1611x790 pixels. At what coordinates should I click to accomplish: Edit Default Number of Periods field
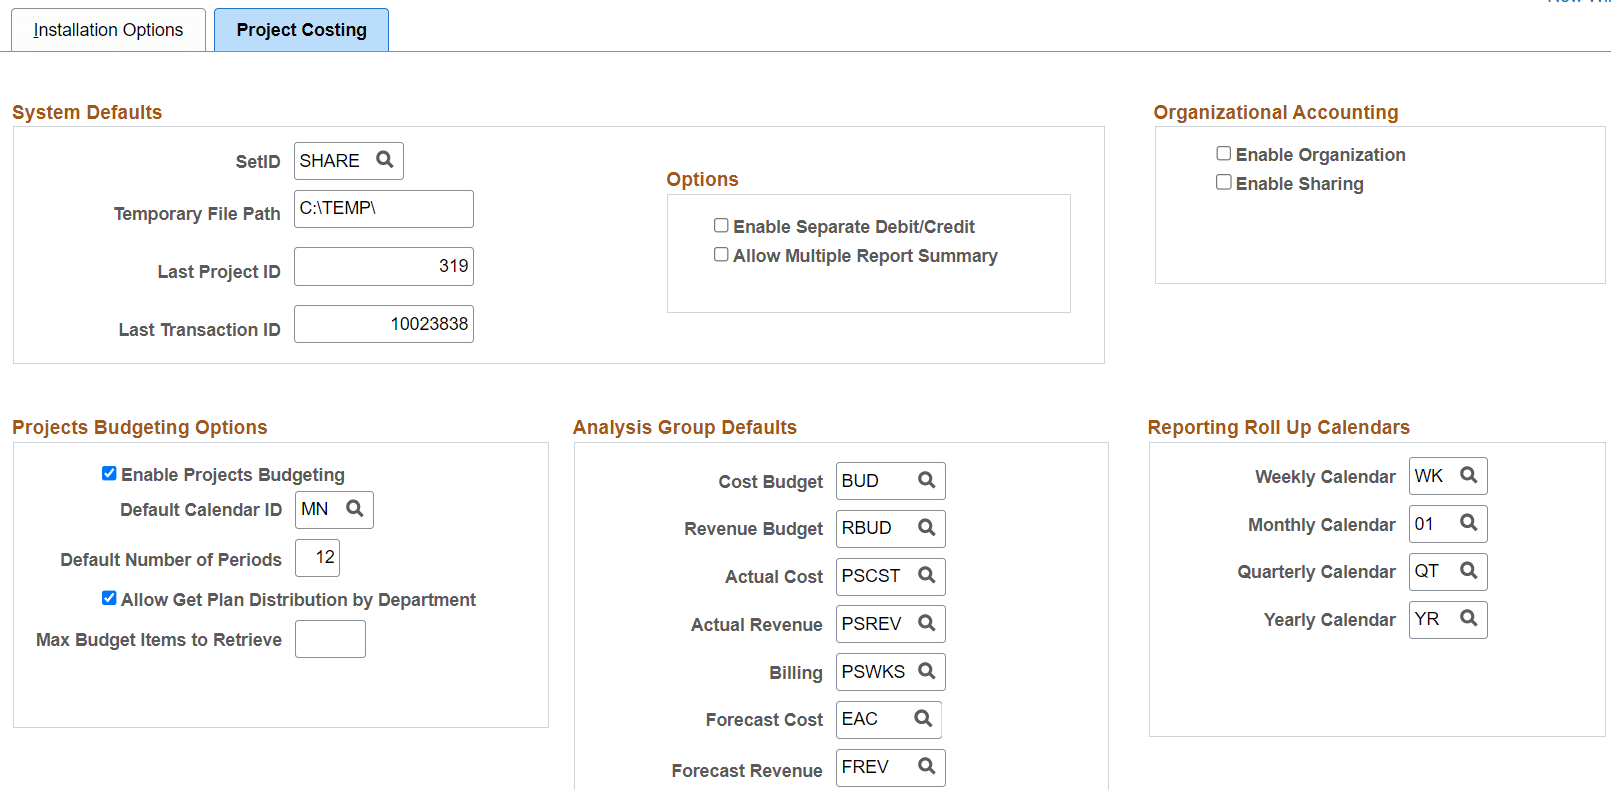(318, 558)
